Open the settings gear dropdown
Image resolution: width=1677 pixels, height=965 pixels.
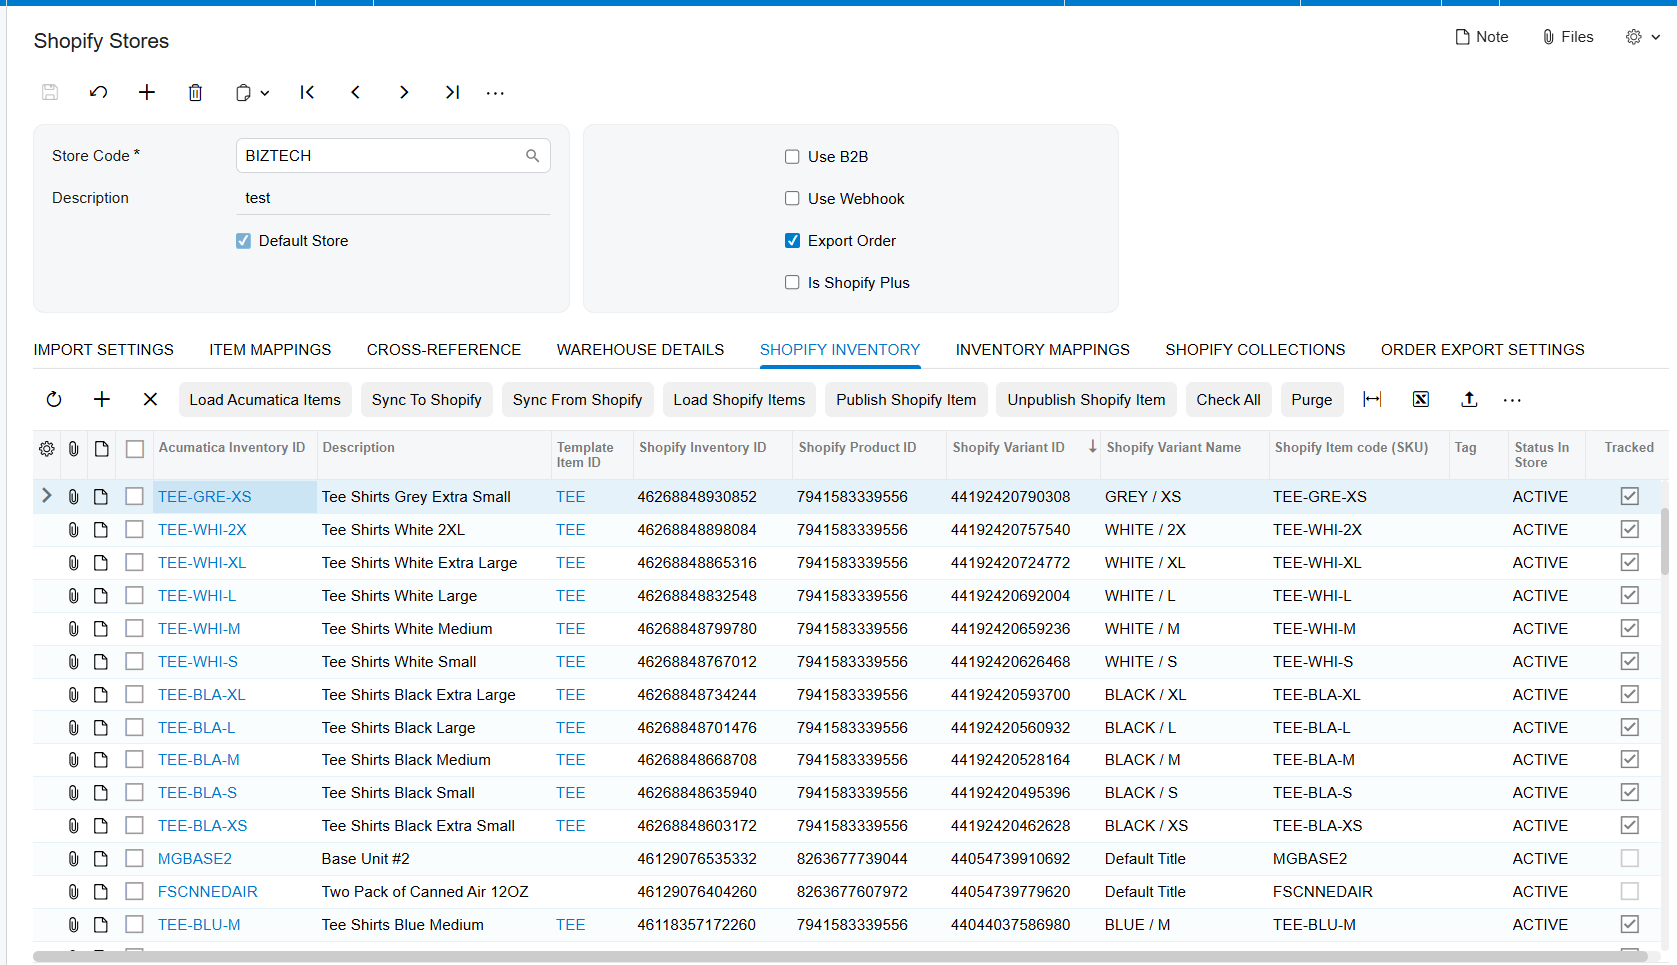[1643, 37]
